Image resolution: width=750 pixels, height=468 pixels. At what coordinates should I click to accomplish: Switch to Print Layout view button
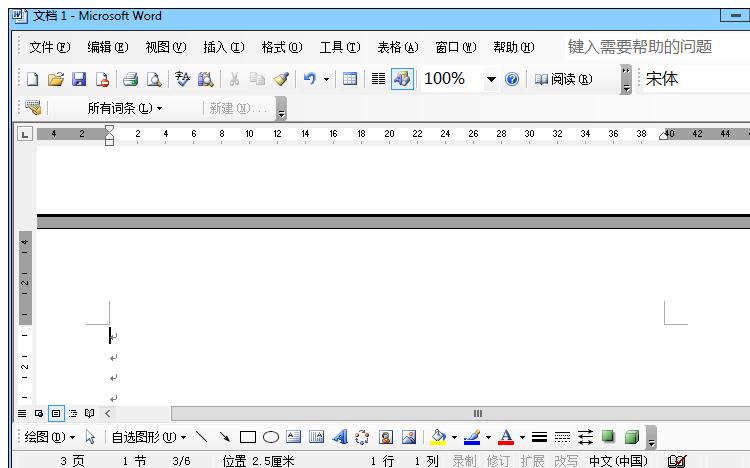point(56,413)
